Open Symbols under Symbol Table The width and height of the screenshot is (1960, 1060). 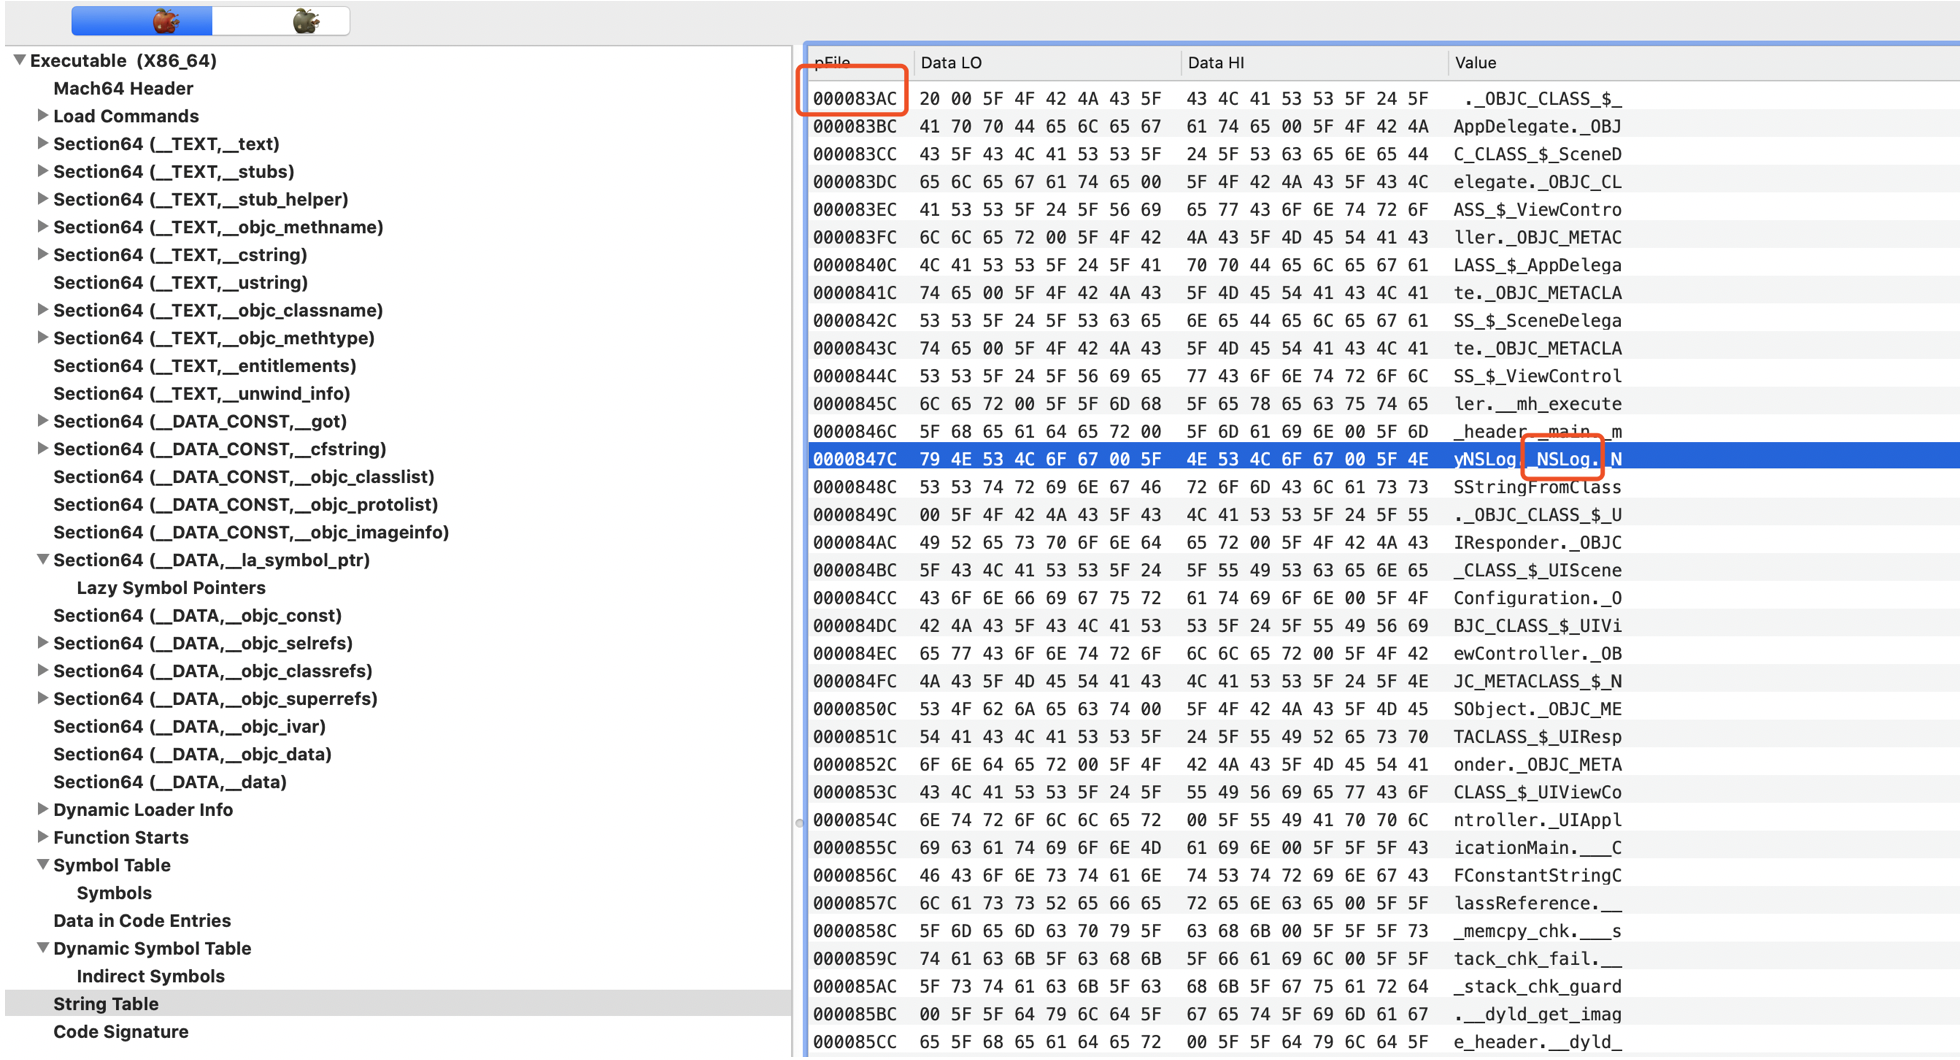click(114, 893)
